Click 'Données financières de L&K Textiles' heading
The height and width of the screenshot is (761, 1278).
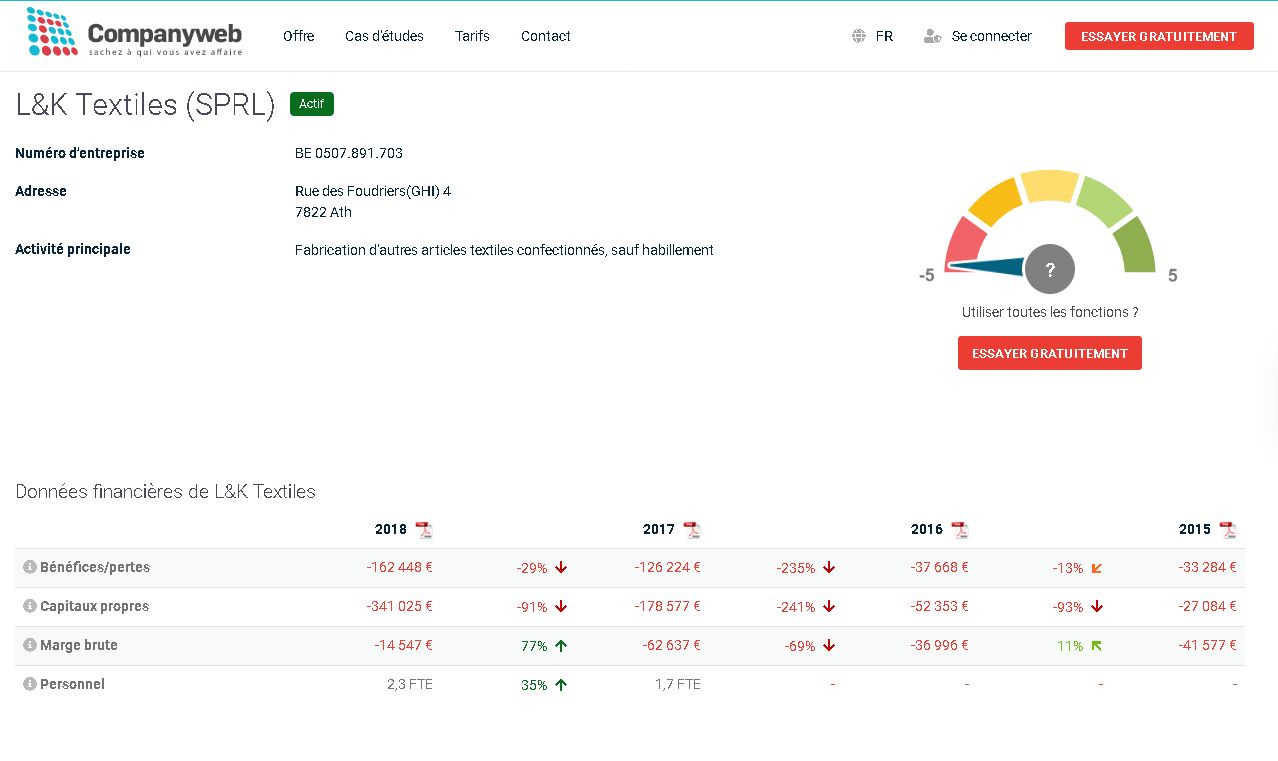[165, 492]
